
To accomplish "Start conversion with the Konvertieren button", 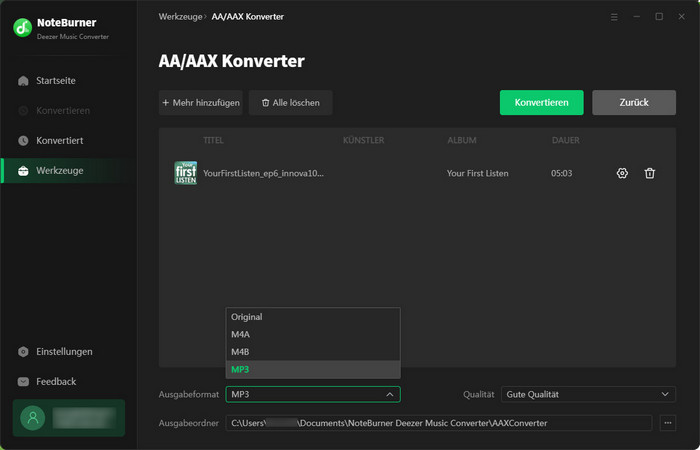I will pyautogui.click(x=542, y=103).
